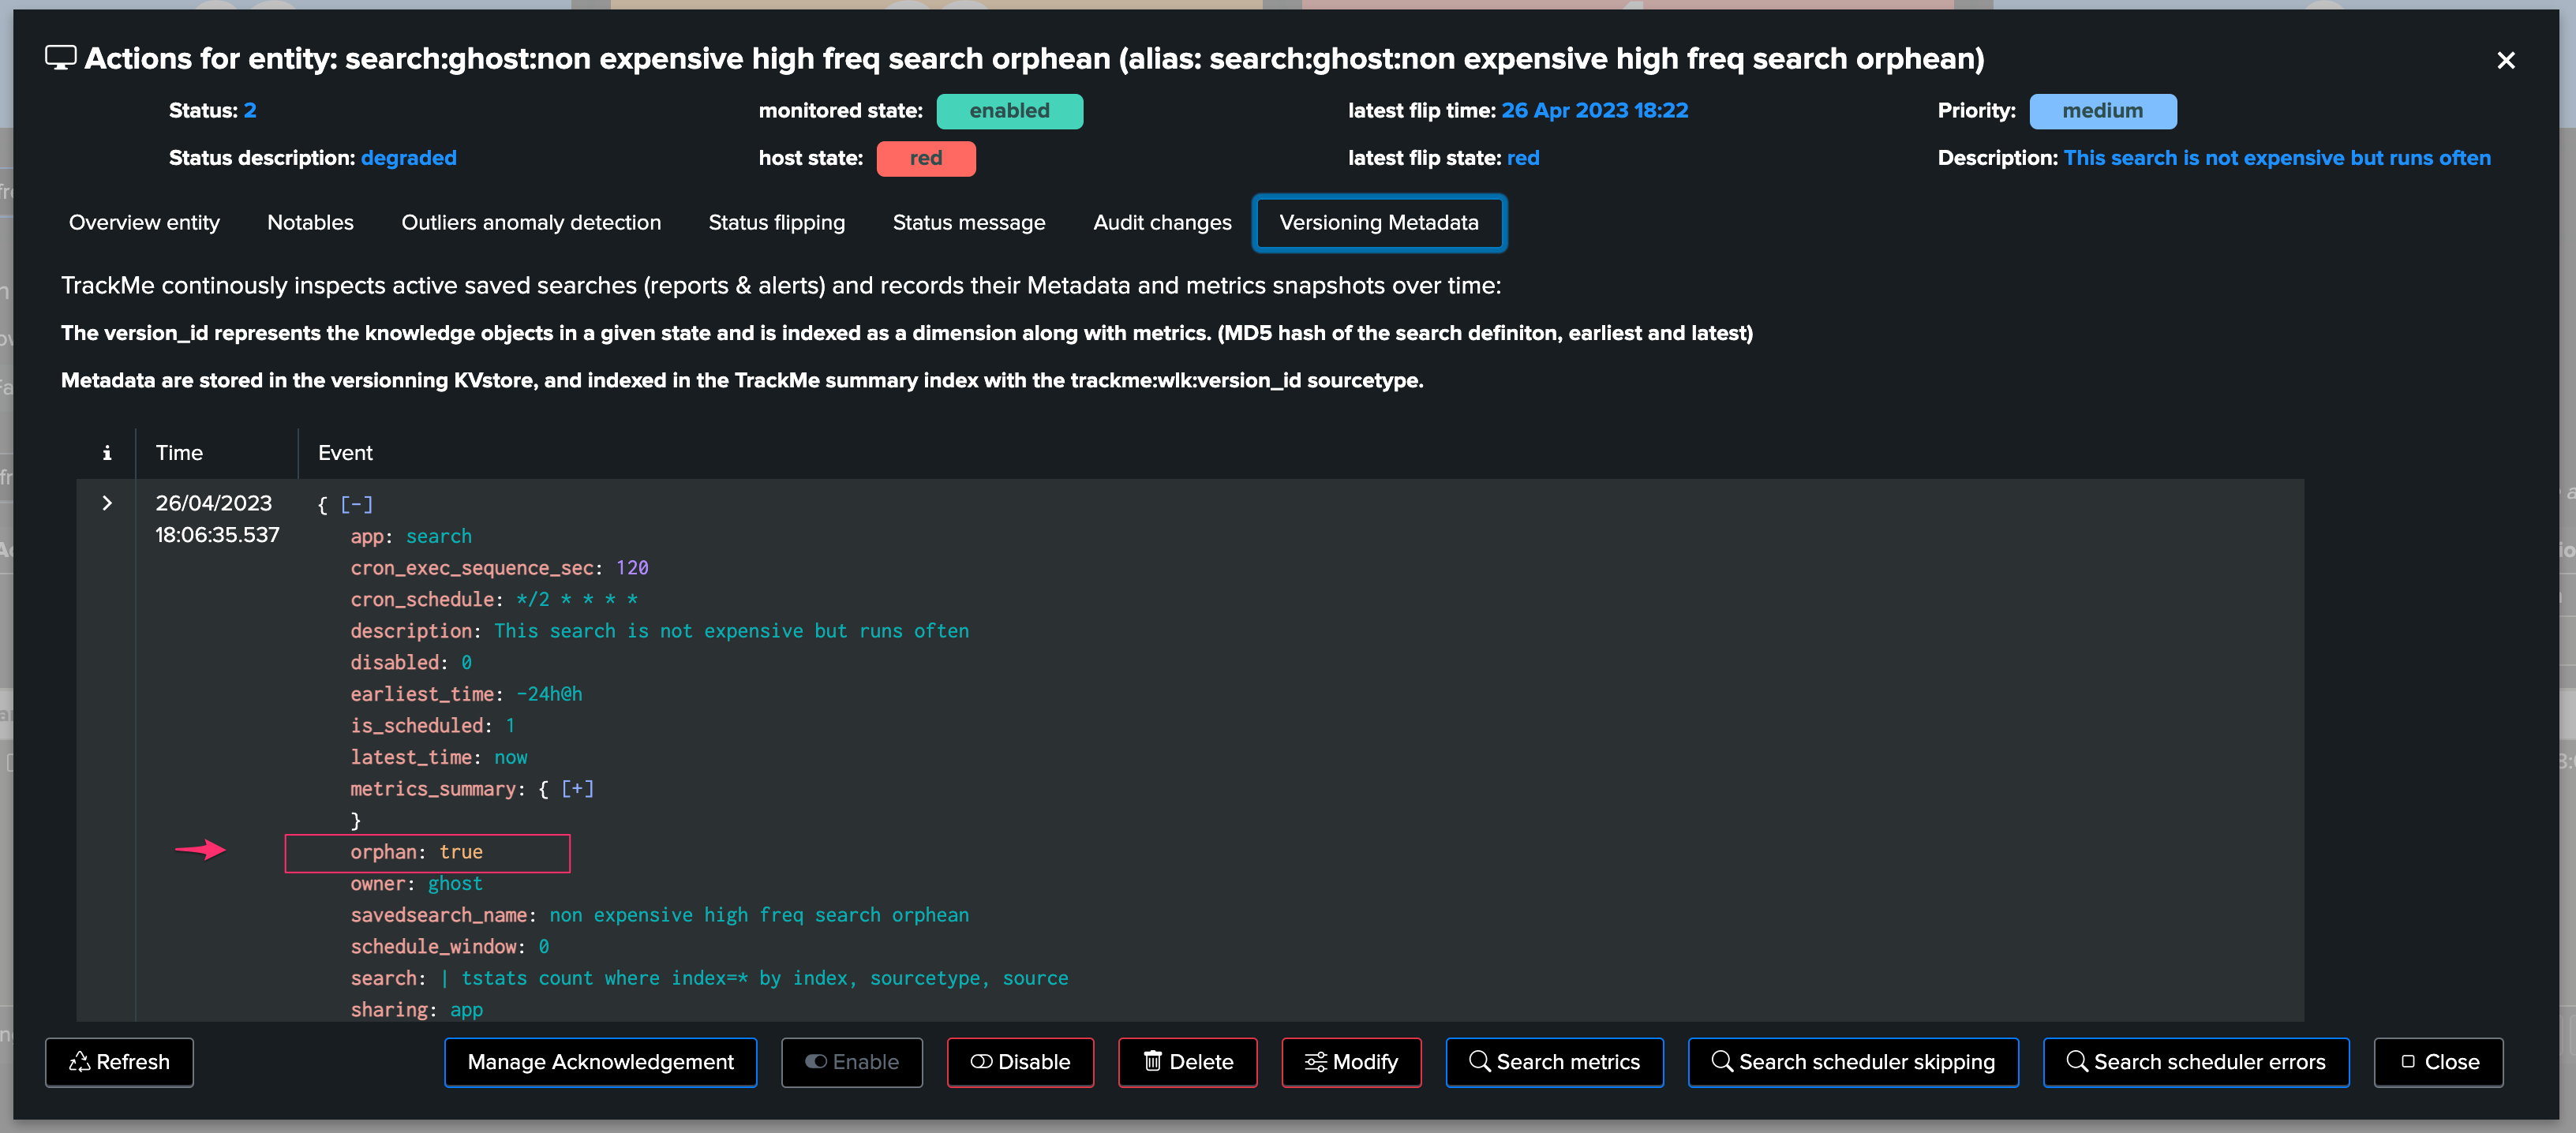Click the toggle icon on Disable button
Image resolution: width=2576 pixels, height=1133 pixels.
981,1062
